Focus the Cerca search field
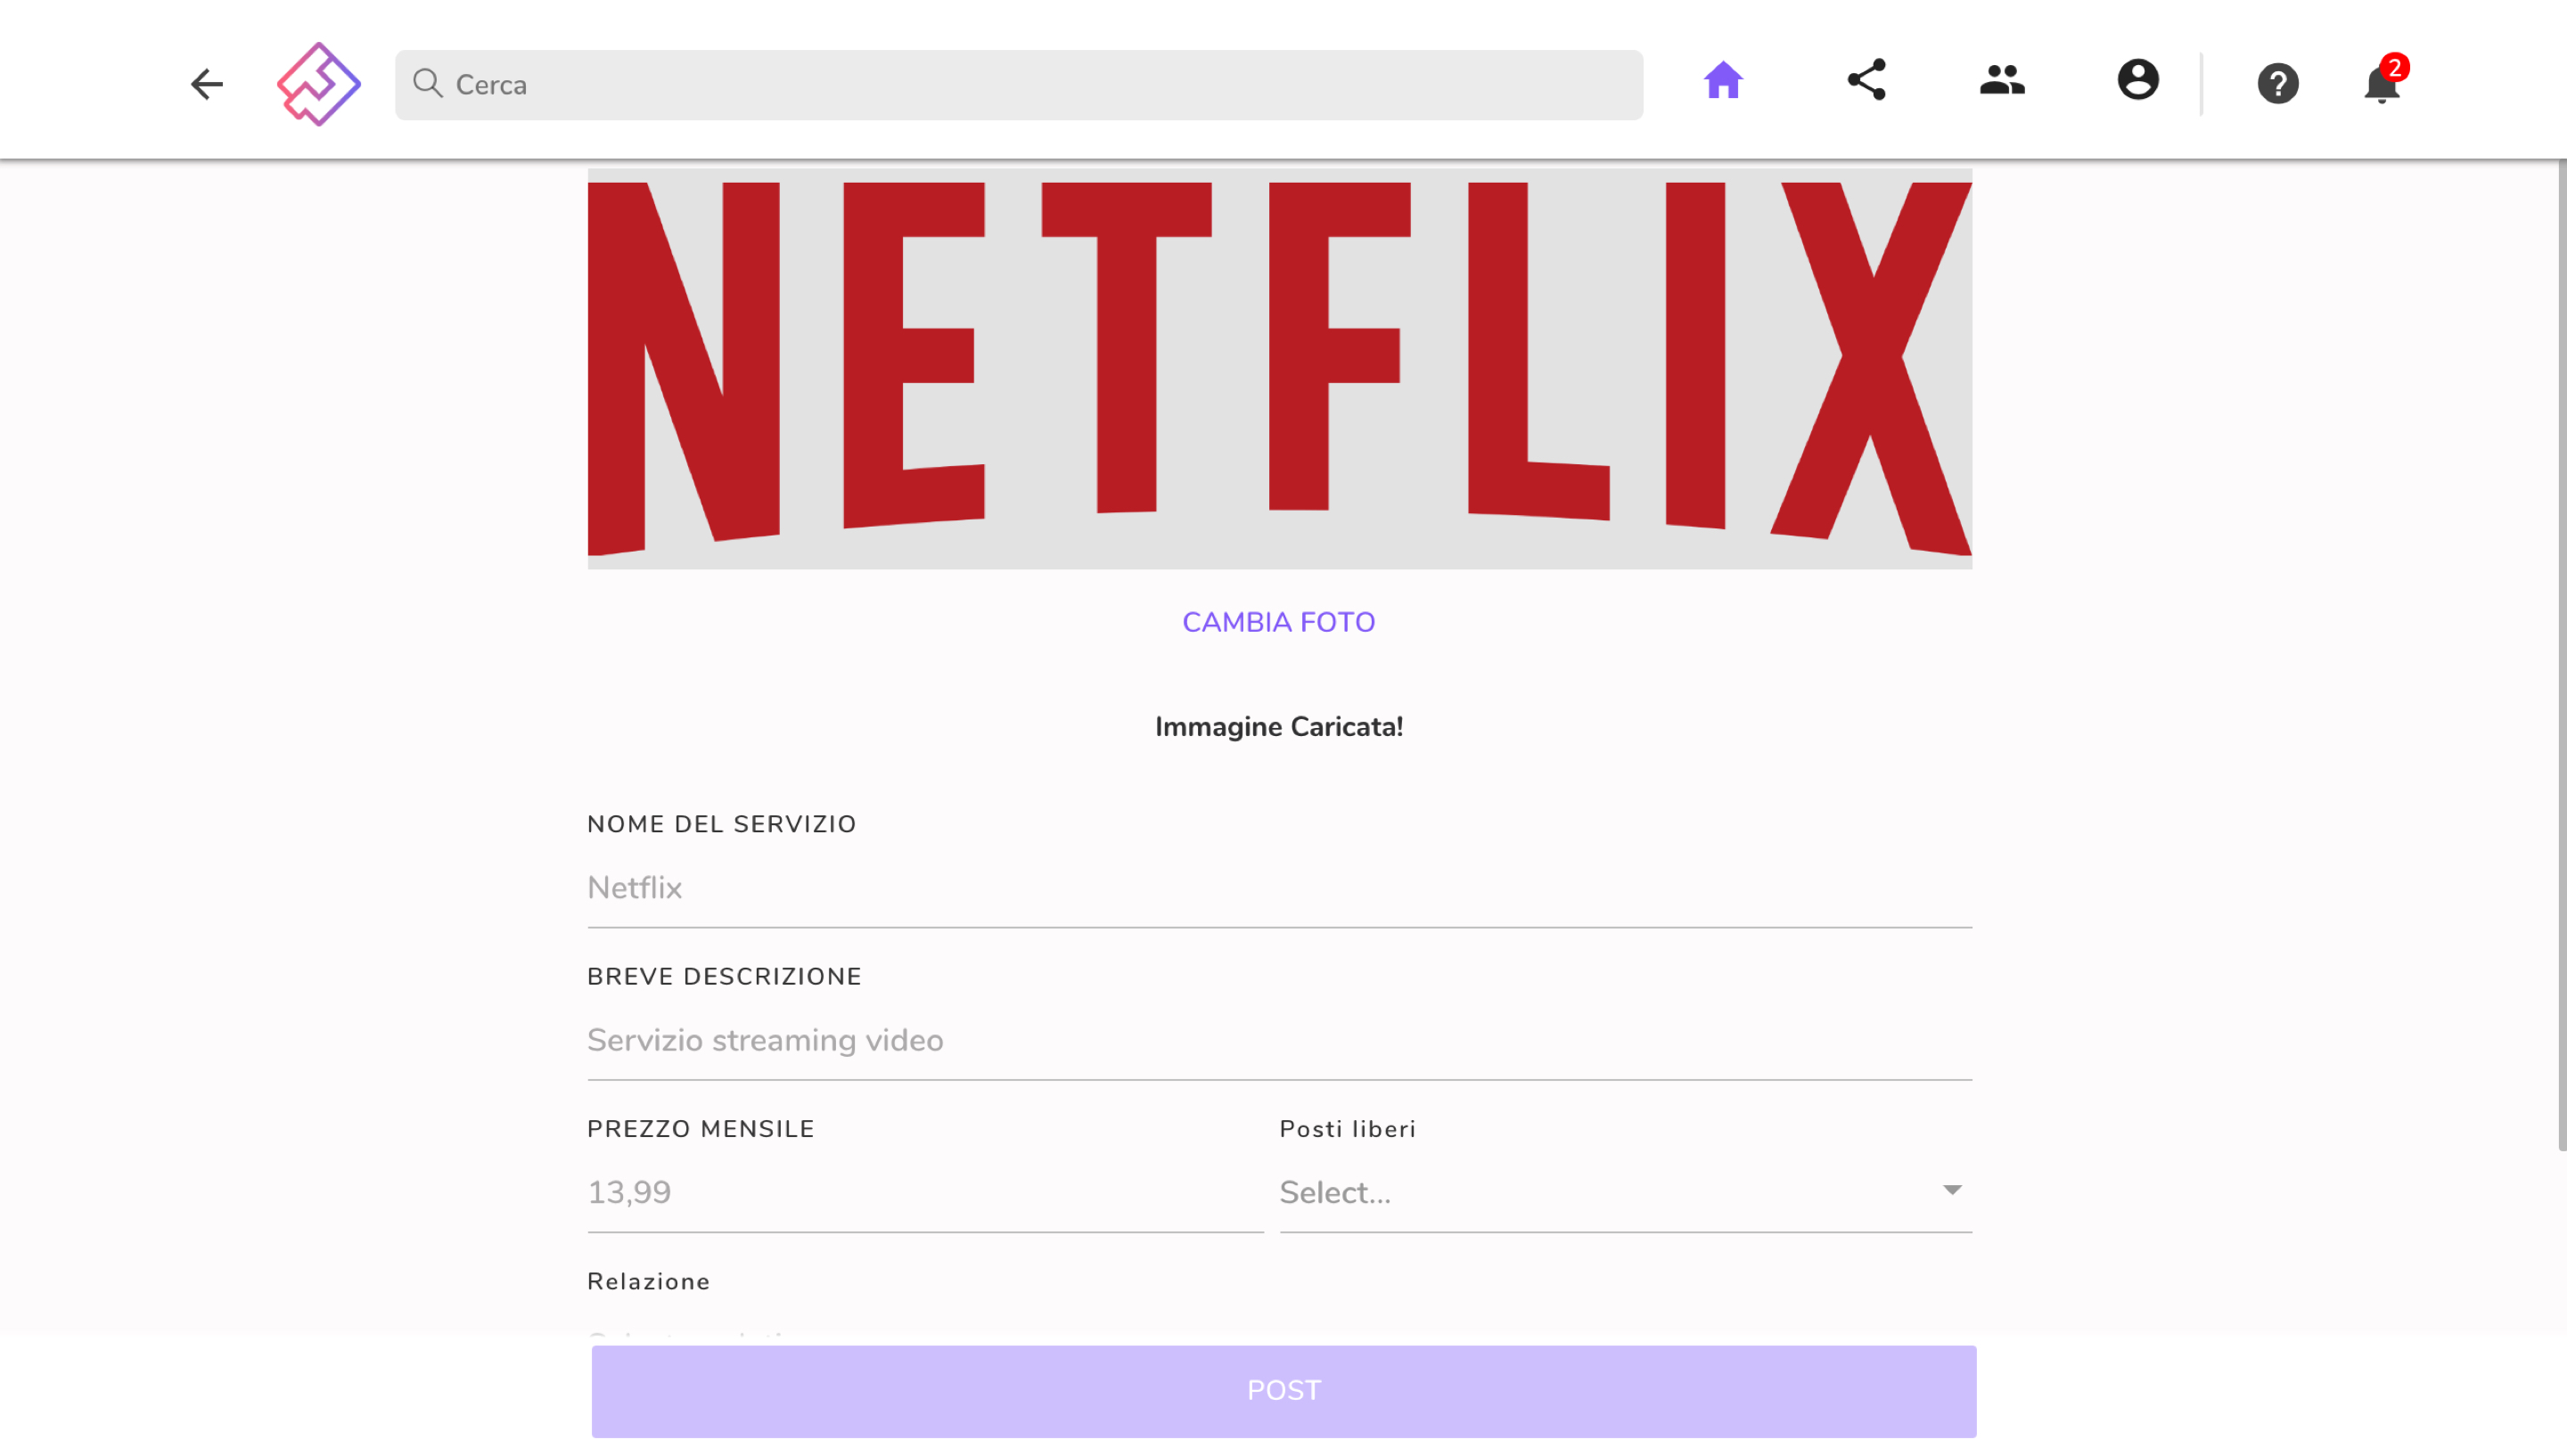This screenshot has width=2567, height=1456. [x=1018, y=85]
